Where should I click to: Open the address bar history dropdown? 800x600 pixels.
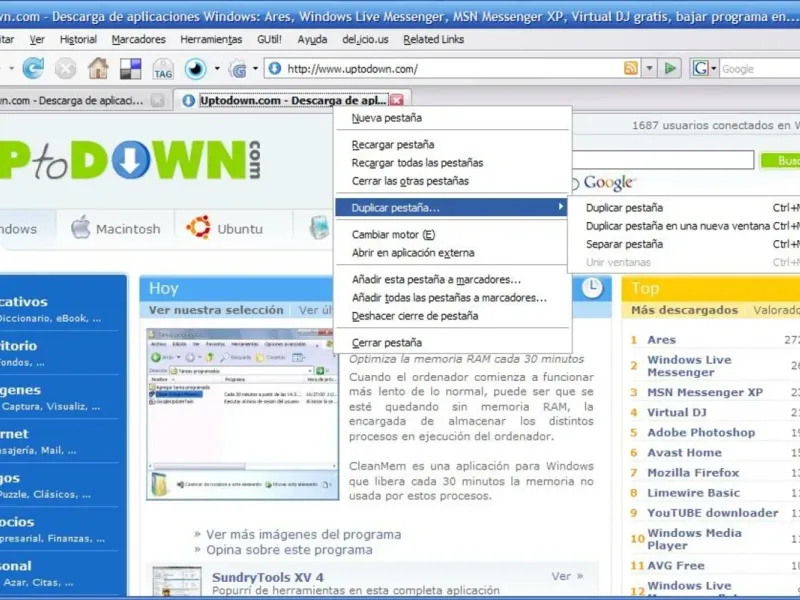click(x=649, y=68)
